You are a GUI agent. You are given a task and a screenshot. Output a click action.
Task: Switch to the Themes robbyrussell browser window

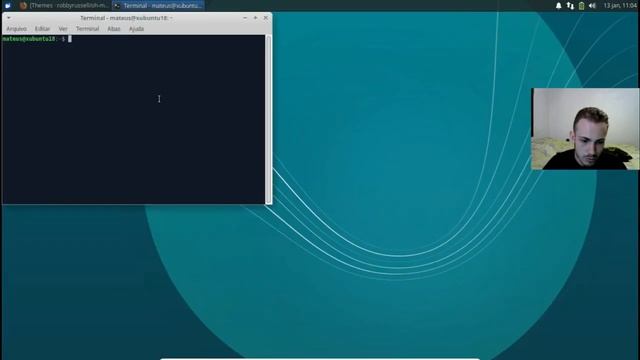pos(64,6)
